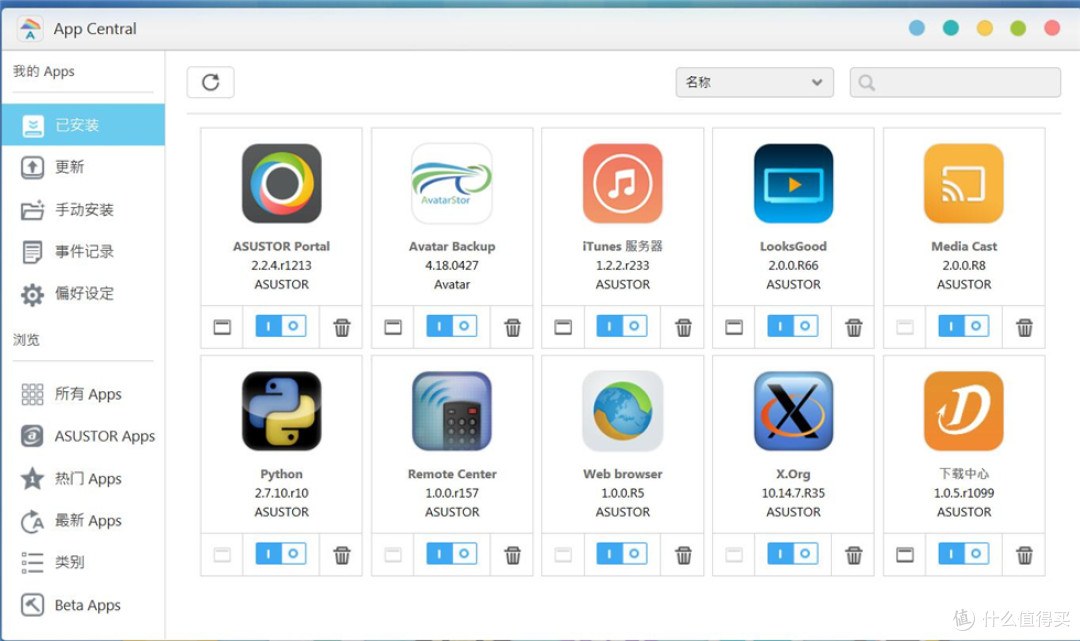This screenshot has width=1080, height=641.
Task: Open the iTunes server app icon
Action: (x=623, y=183)
